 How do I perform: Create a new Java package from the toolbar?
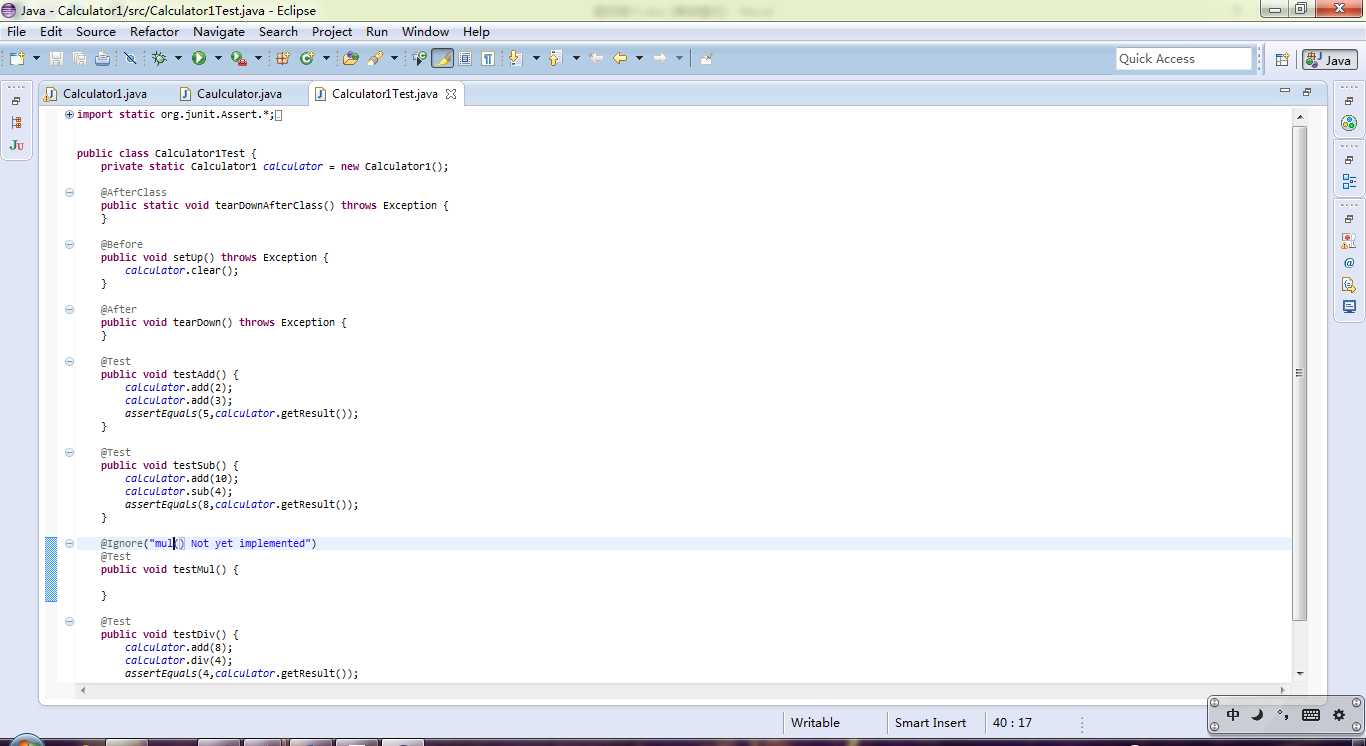coord(283,59)
